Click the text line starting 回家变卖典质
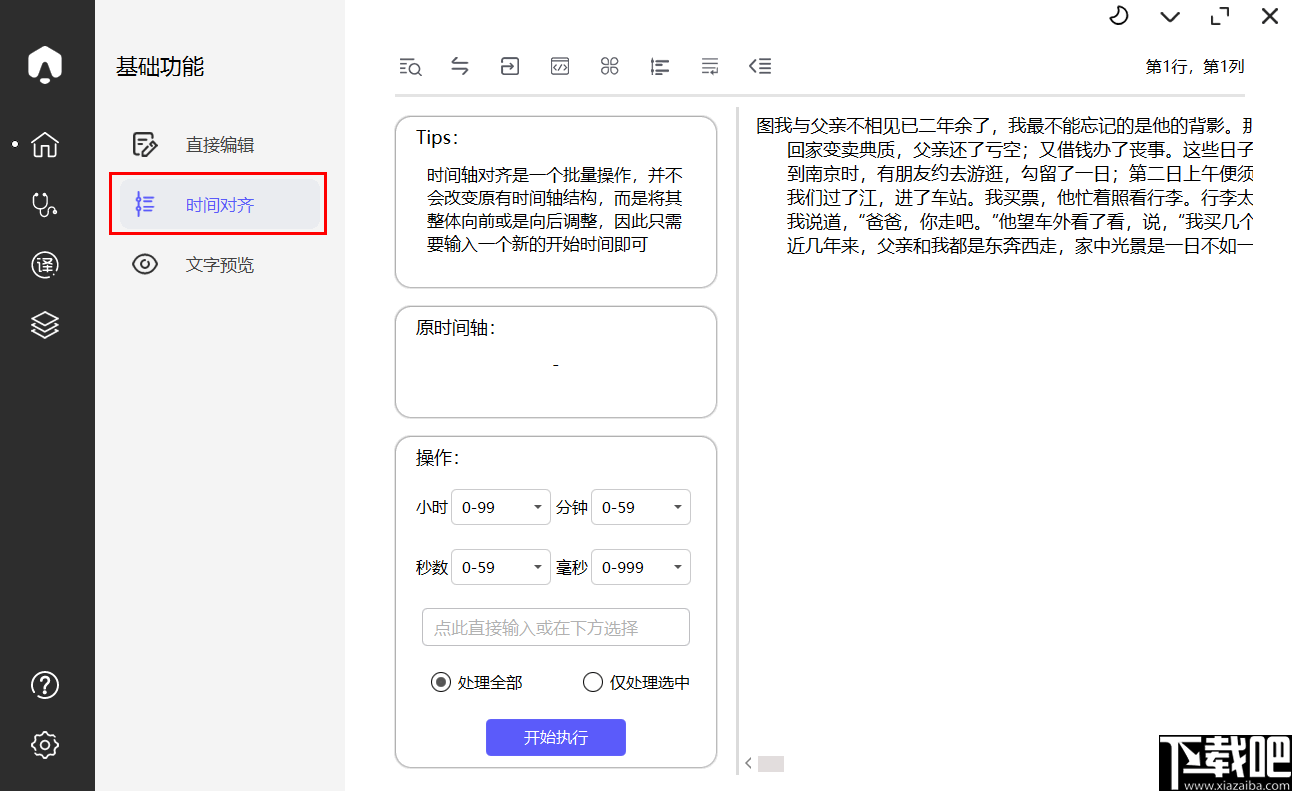The height and width of the screenshot is (791, 1294). tap(1019, 150)
